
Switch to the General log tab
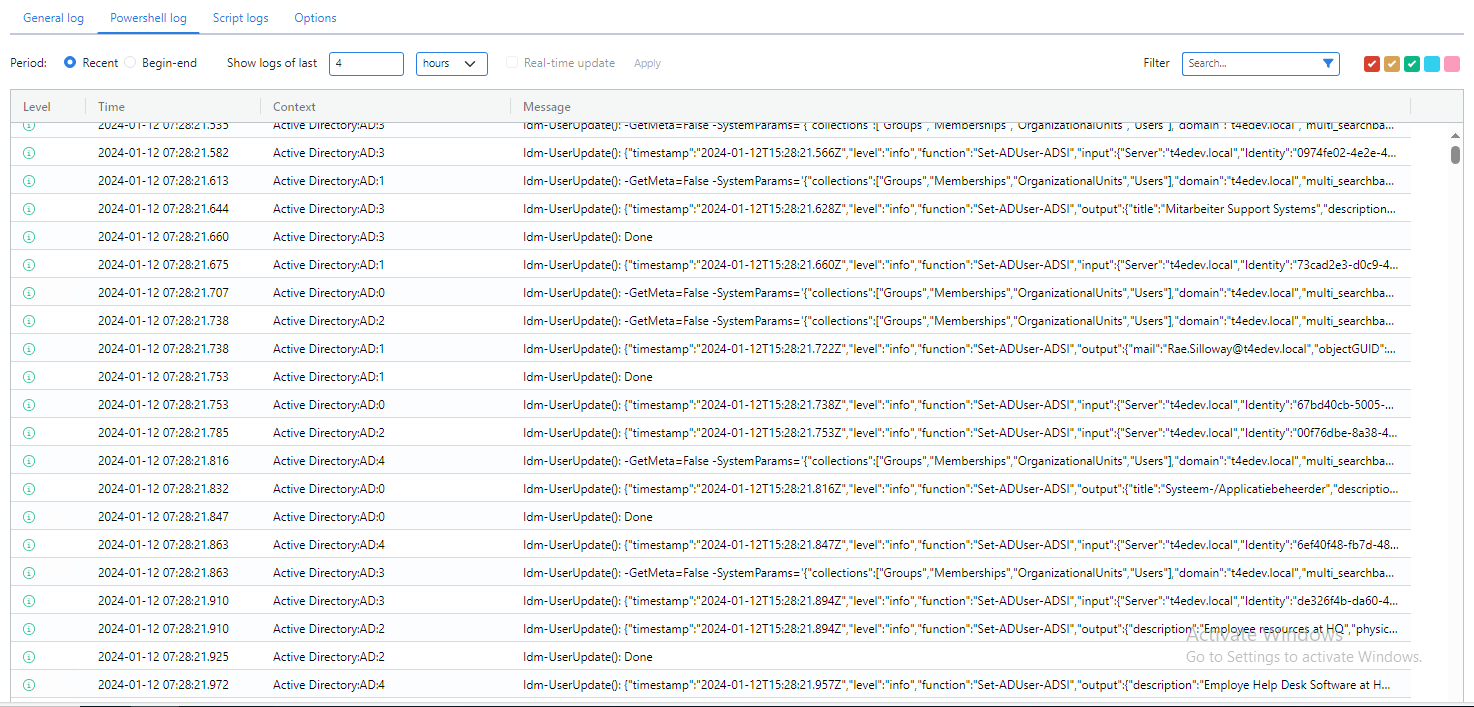[53, 17]
